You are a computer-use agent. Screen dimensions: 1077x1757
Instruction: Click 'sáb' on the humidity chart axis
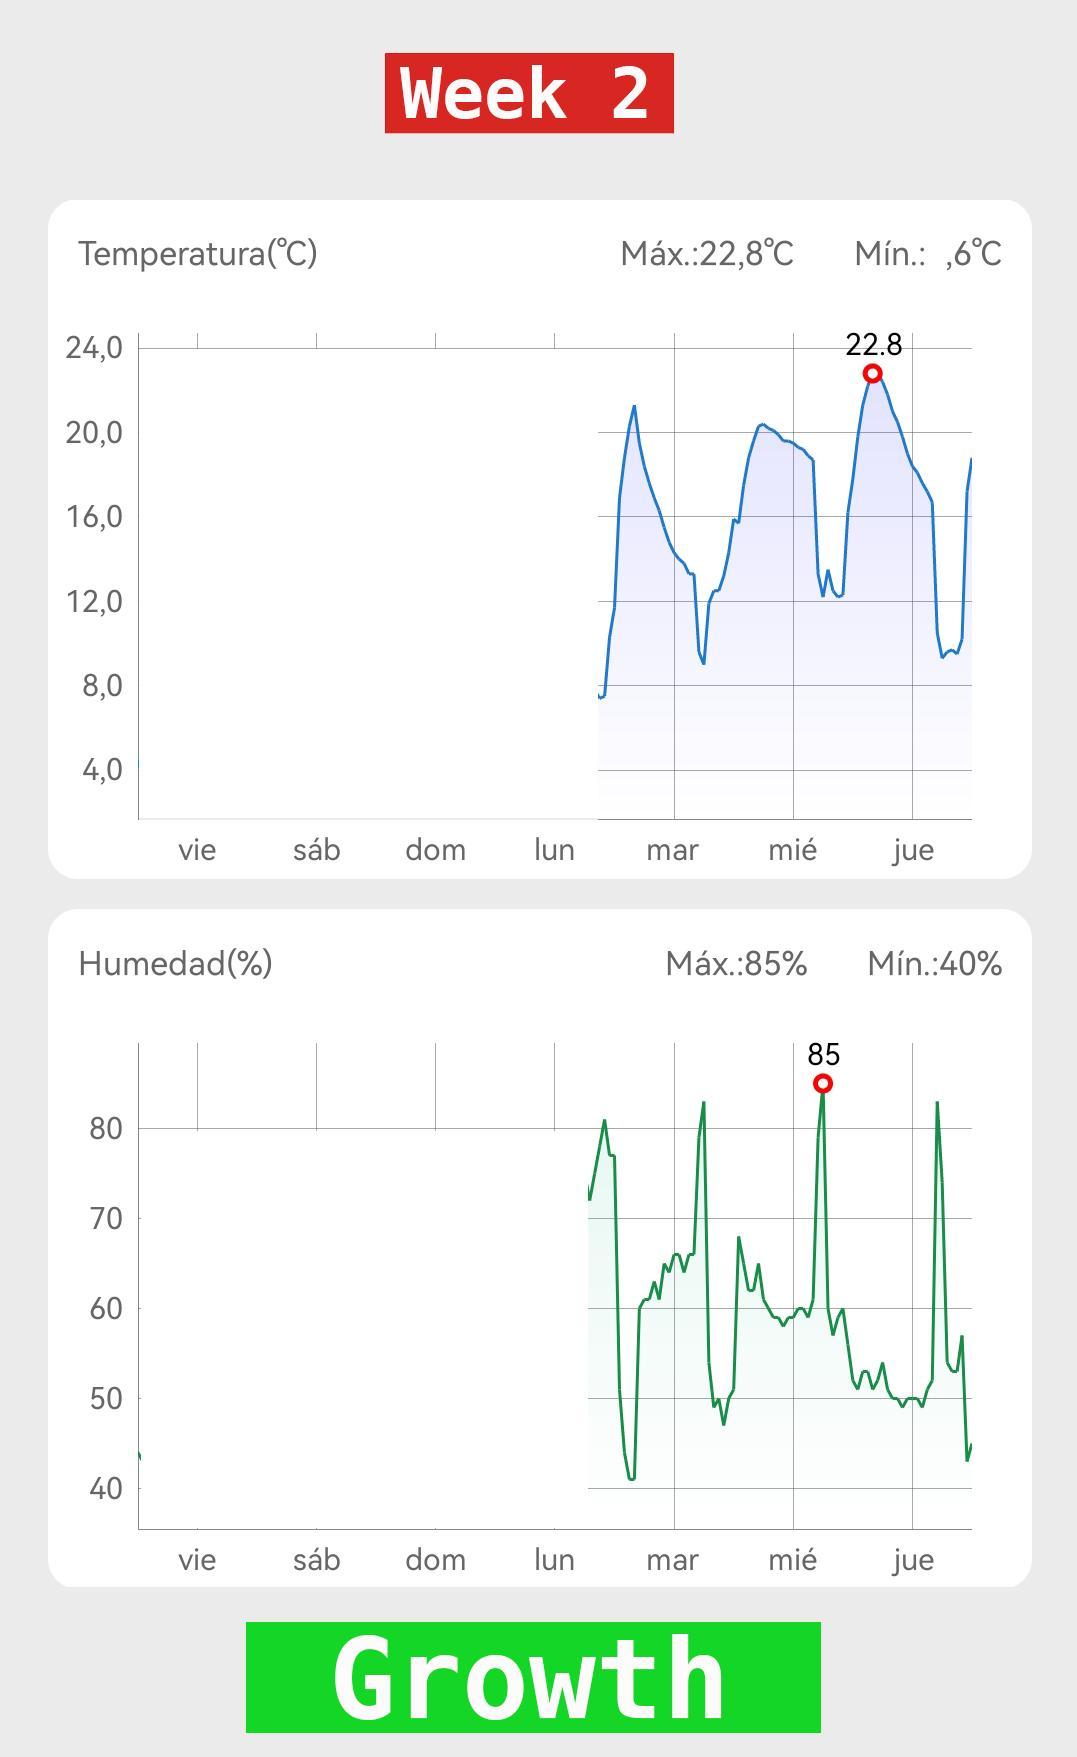(316, 1560)
